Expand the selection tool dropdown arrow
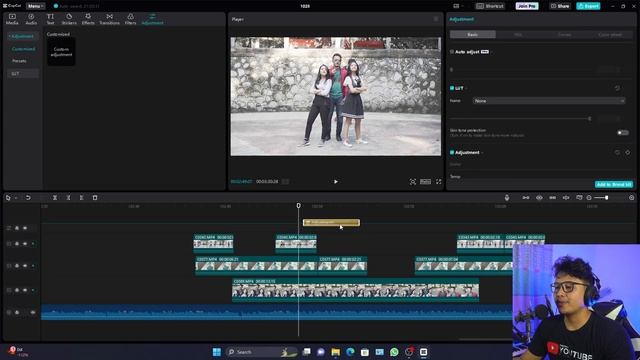The height and width of the screenshot is (360, 640). (x=16, y=198)
